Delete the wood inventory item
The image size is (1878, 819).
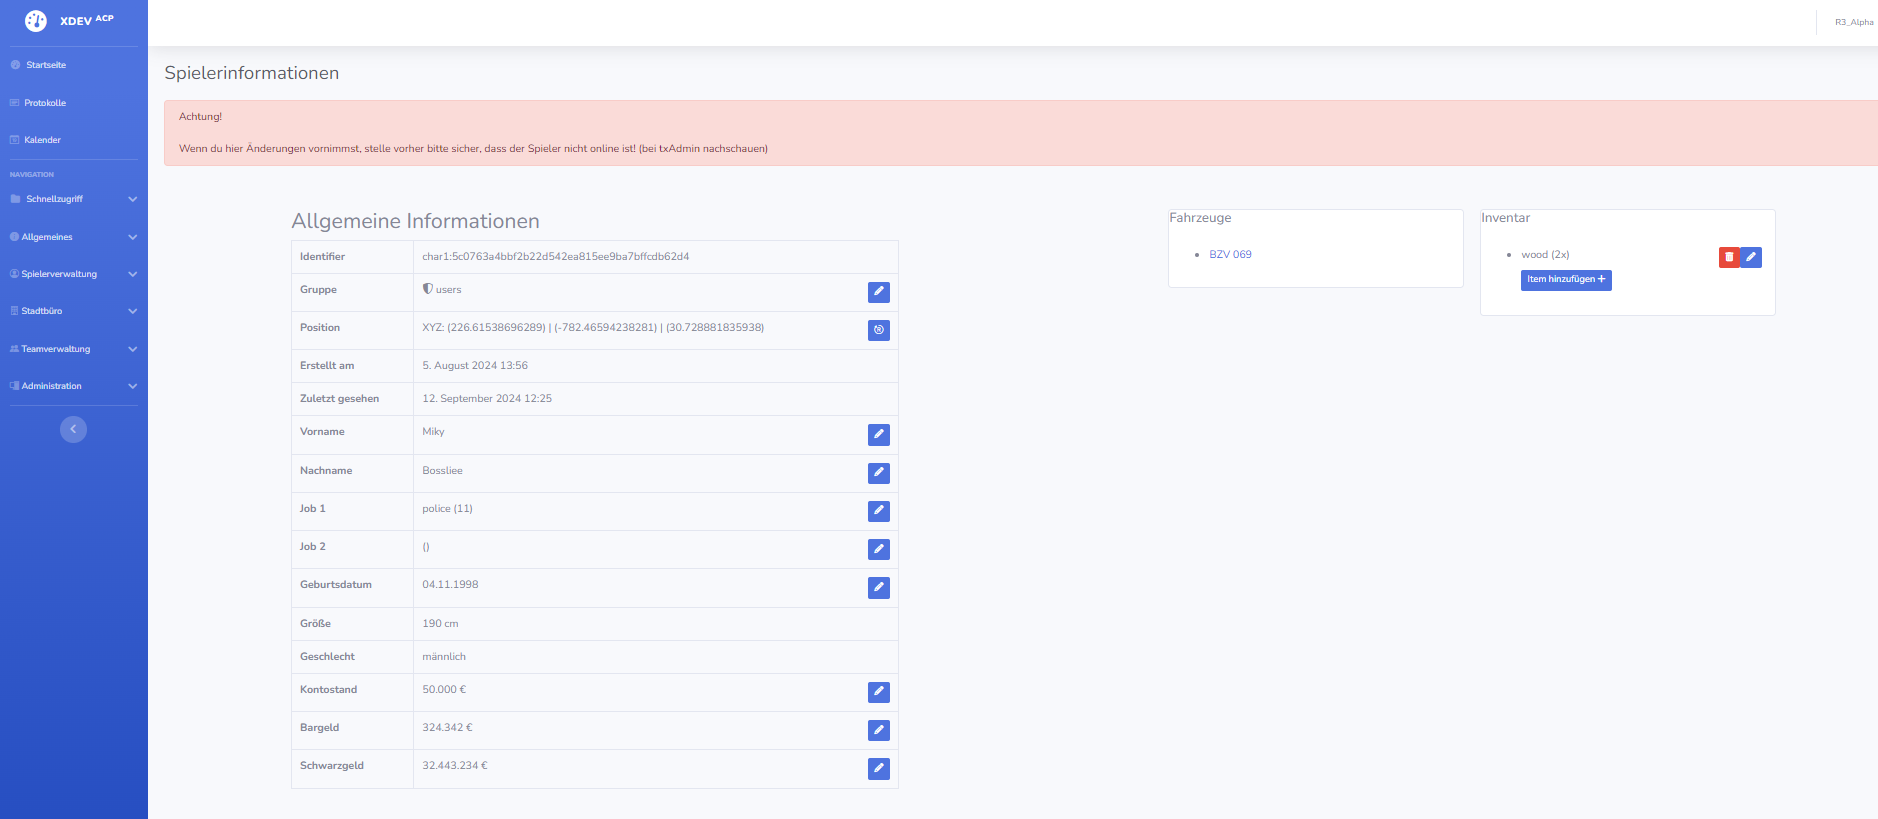coord(1729,257)
